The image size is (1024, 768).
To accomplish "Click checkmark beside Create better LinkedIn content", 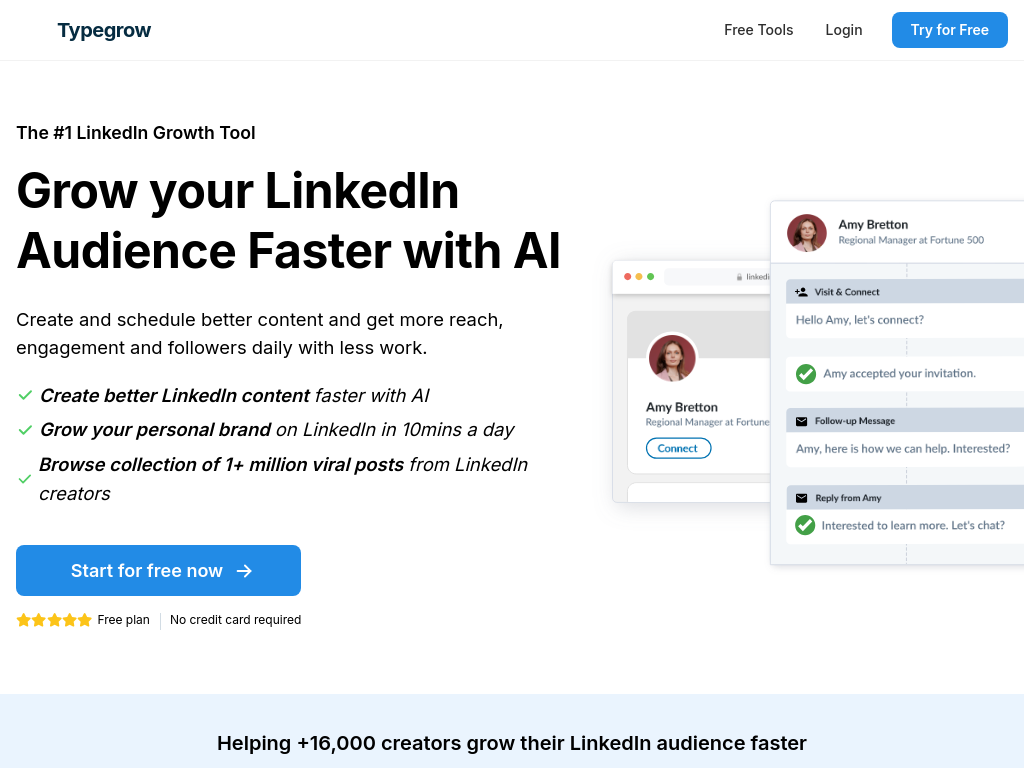I will (x=25, y=395).
